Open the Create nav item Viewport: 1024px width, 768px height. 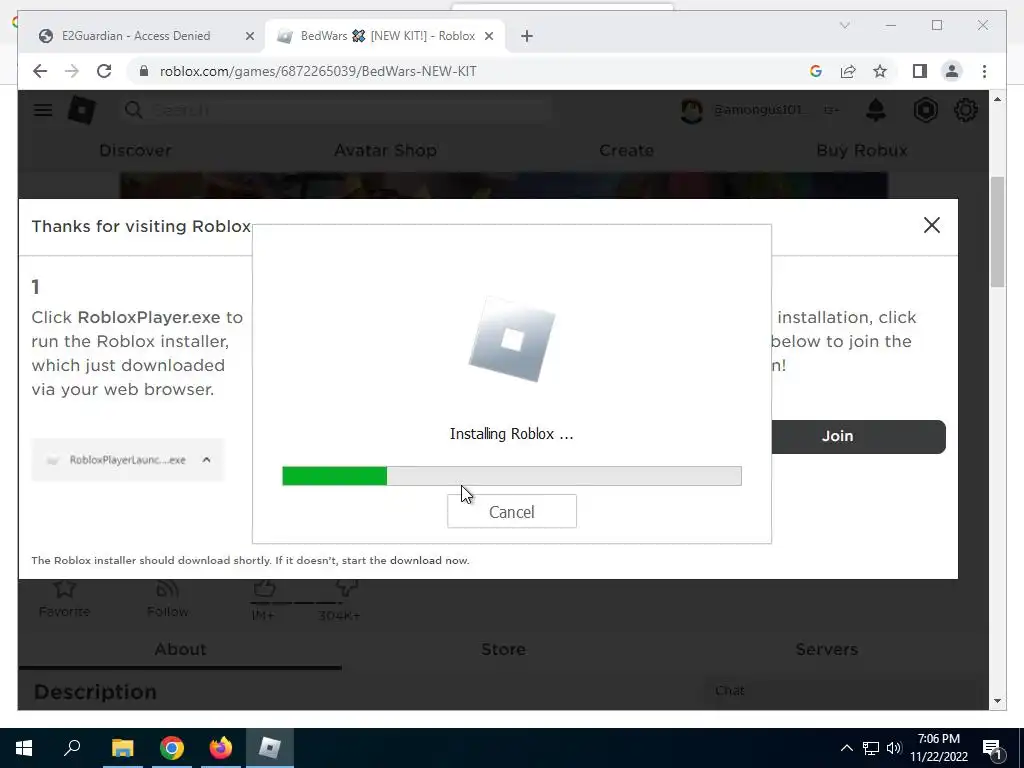coord(626,150)
